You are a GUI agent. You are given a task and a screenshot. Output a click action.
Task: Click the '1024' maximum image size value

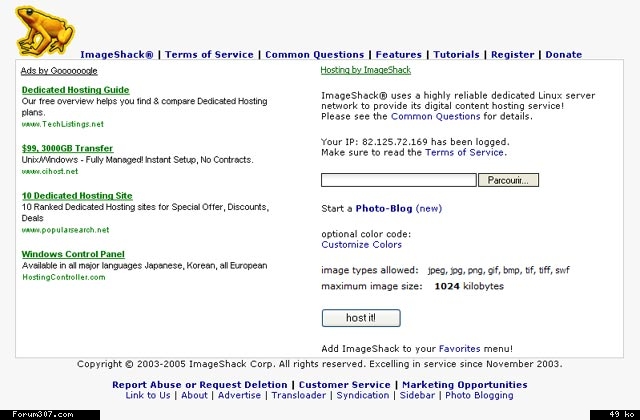point(447,286)
